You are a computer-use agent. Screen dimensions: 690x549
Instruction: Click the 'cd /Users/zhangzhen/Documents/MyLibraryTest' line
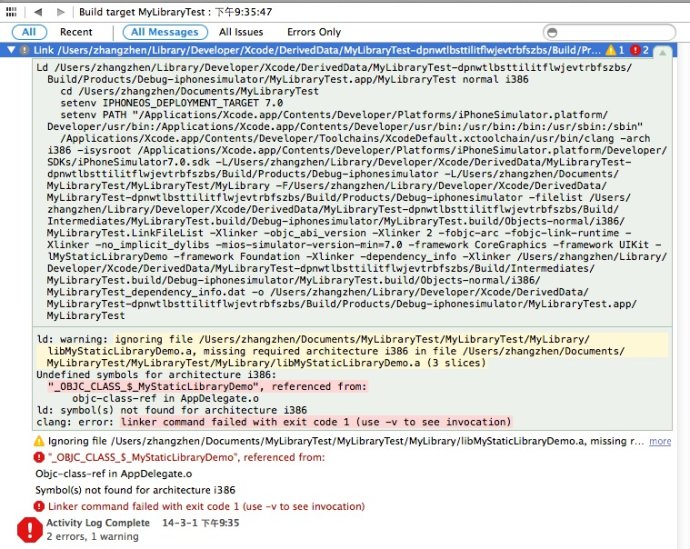[190, 91]
